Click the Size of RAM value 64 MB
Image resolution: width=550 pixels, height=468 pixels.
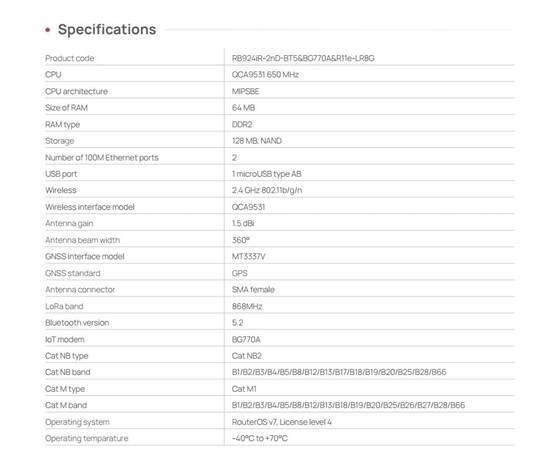coord(243,108)
